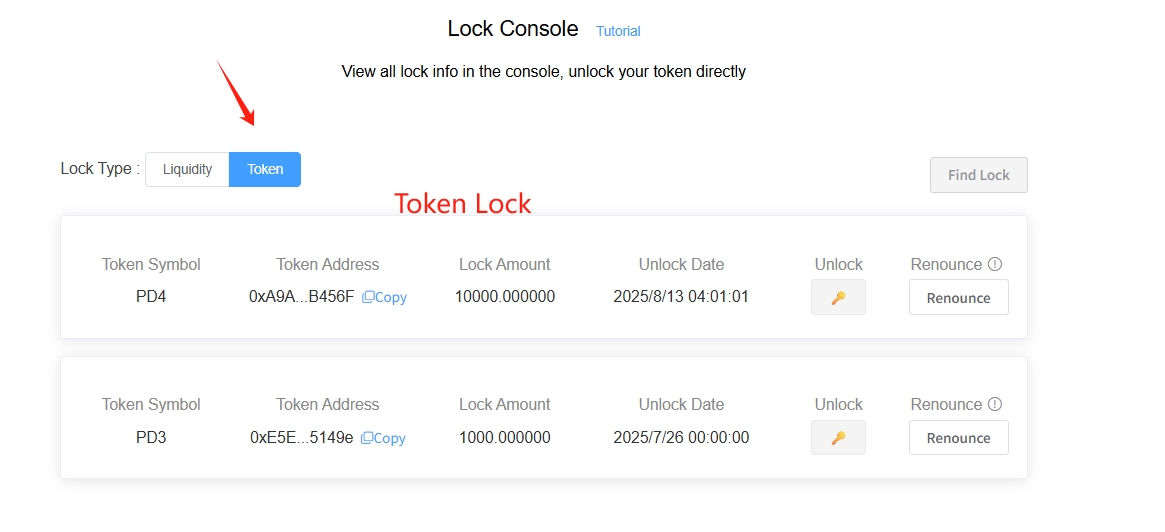Click the copy icon next to 0xA9A...B456F
1165x532 pixels.
point(368,297)
